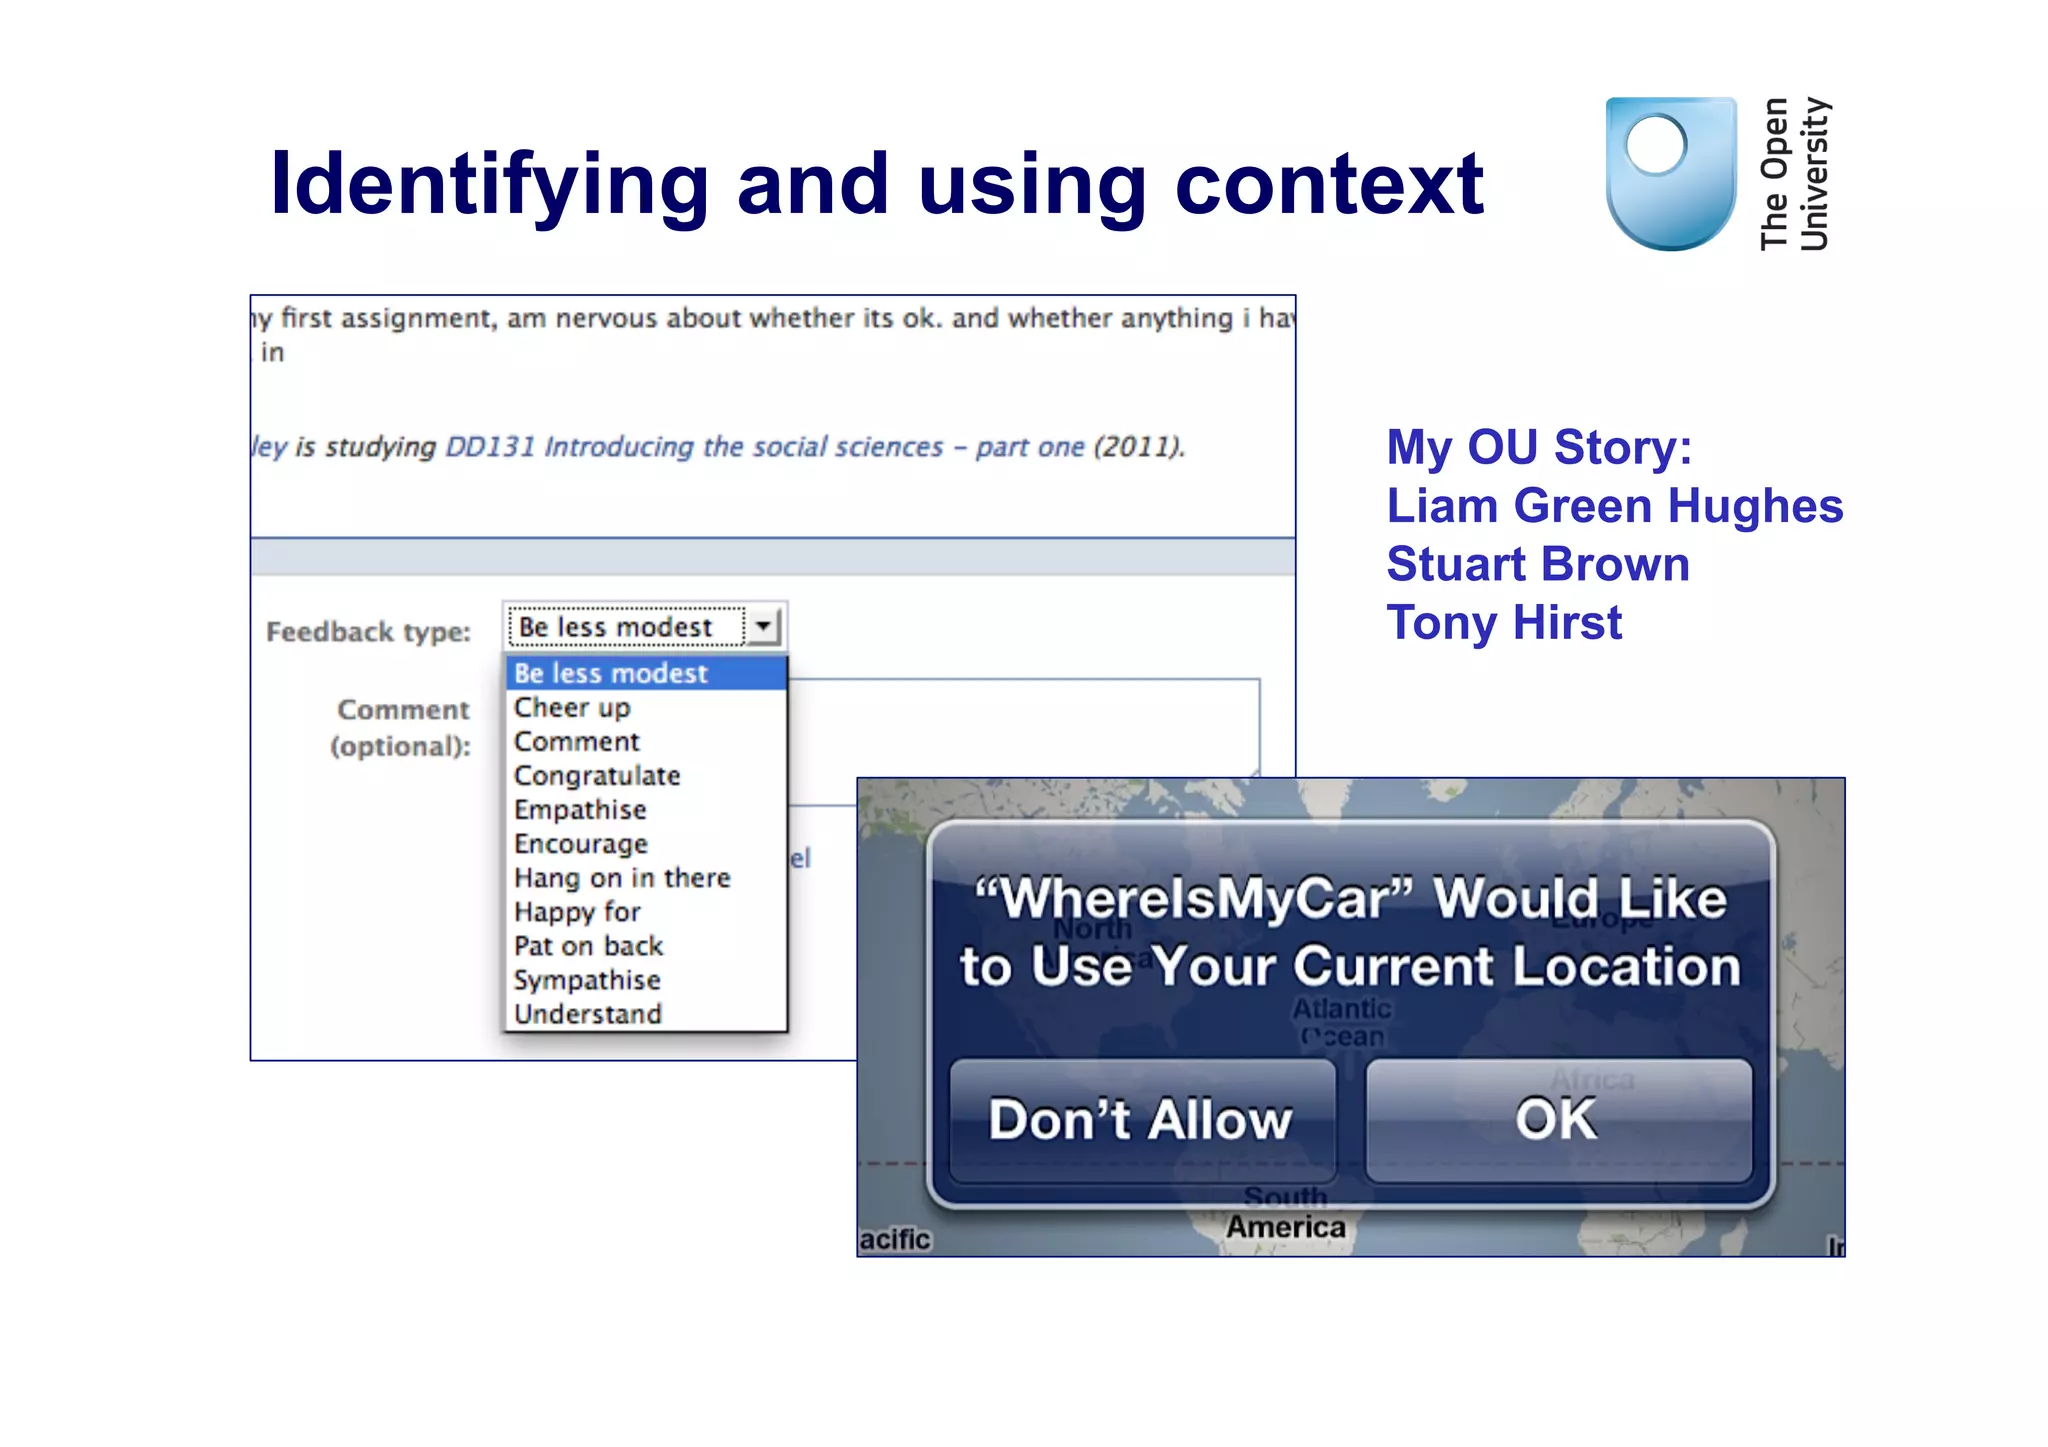Select 'Congratulate' from feedback list
This screenshot has width=2048, height=1447.
click(x=646, y=776)
